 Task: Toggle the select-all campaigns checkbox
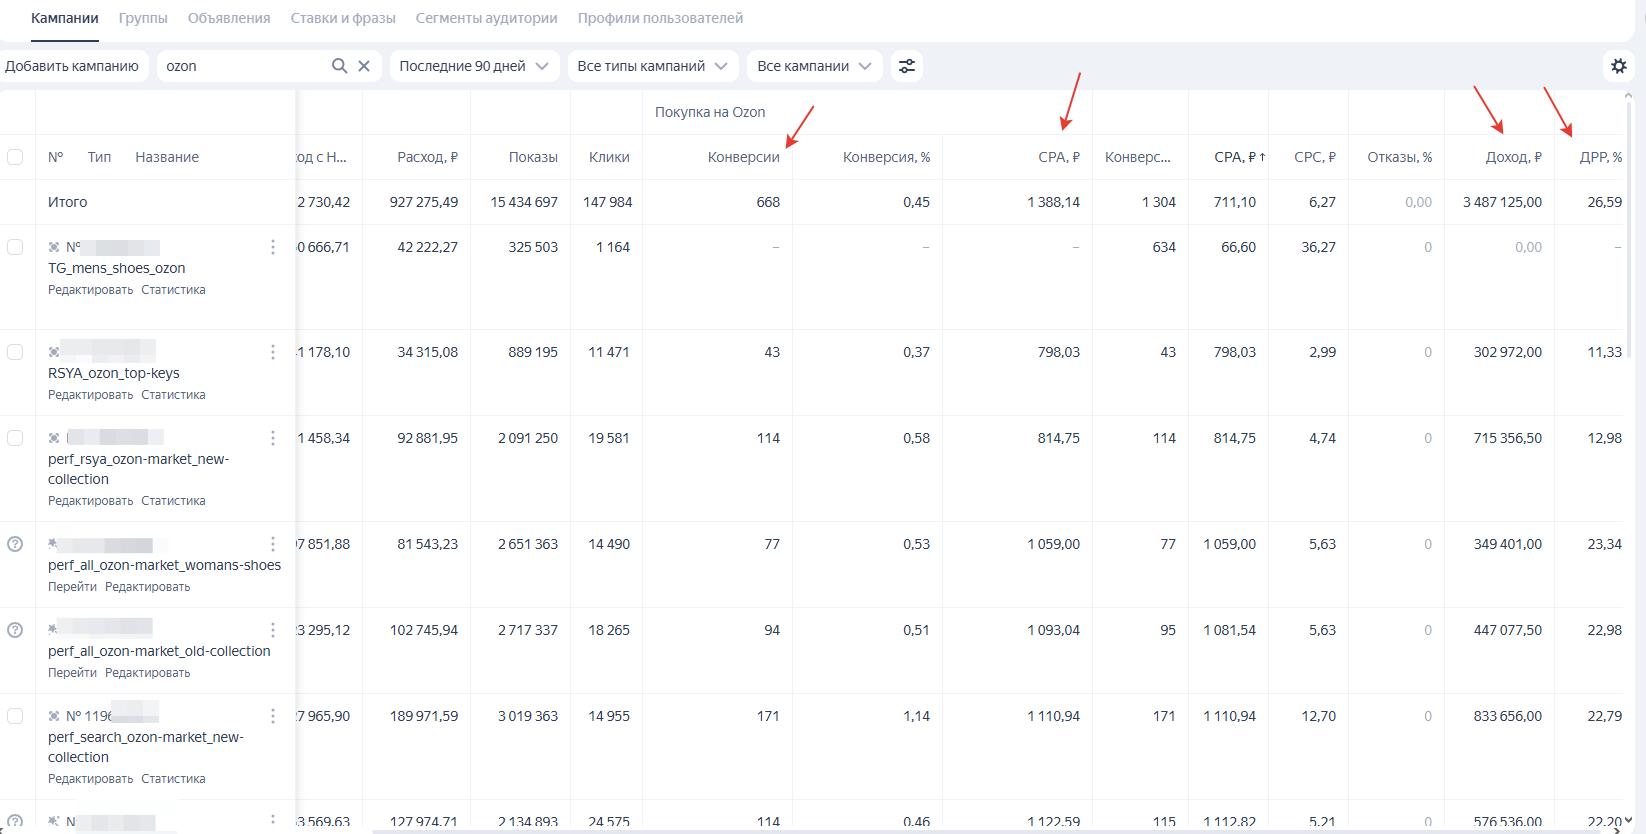tap(15, 157)
